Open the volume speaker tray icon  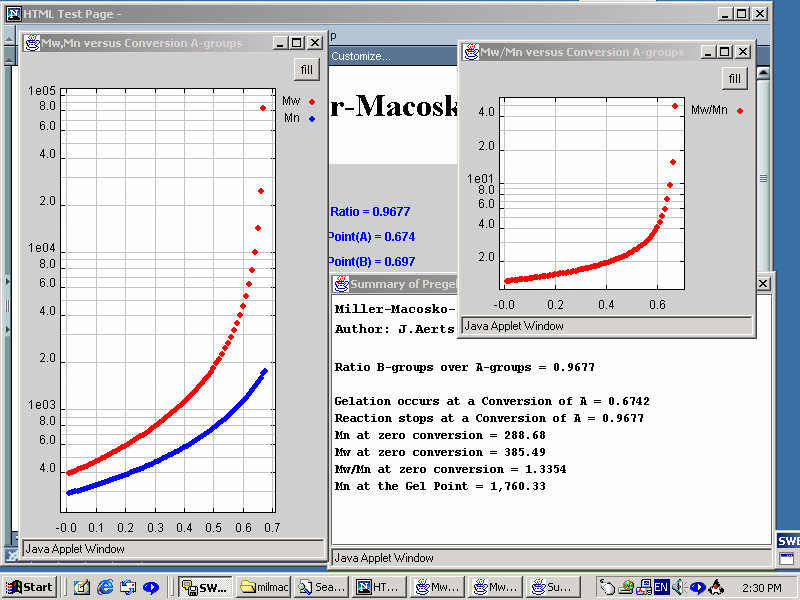679,587
